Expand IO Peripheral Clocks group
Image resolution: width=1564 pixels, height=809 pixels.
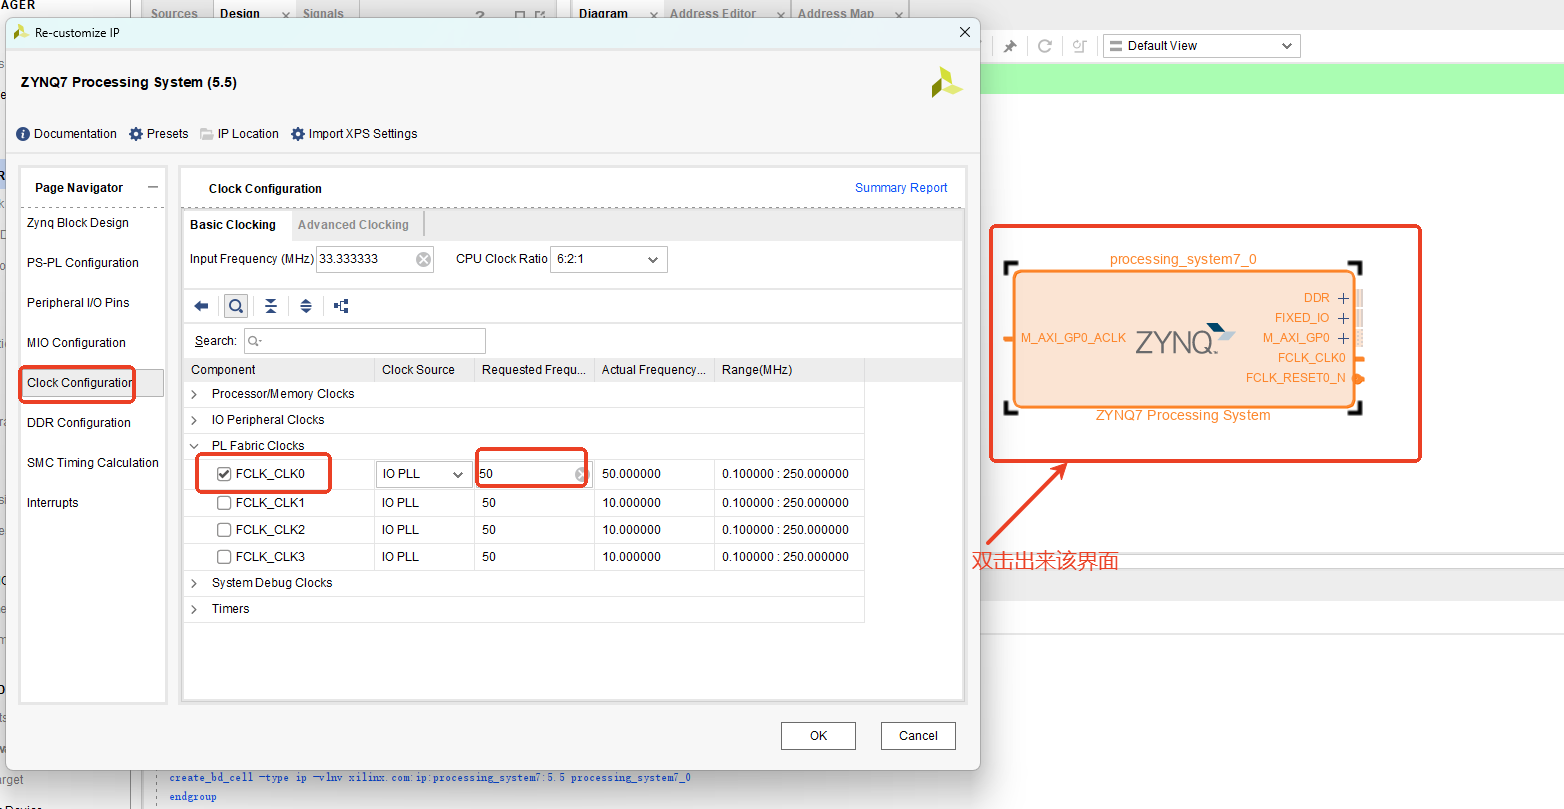click(194, 420)
